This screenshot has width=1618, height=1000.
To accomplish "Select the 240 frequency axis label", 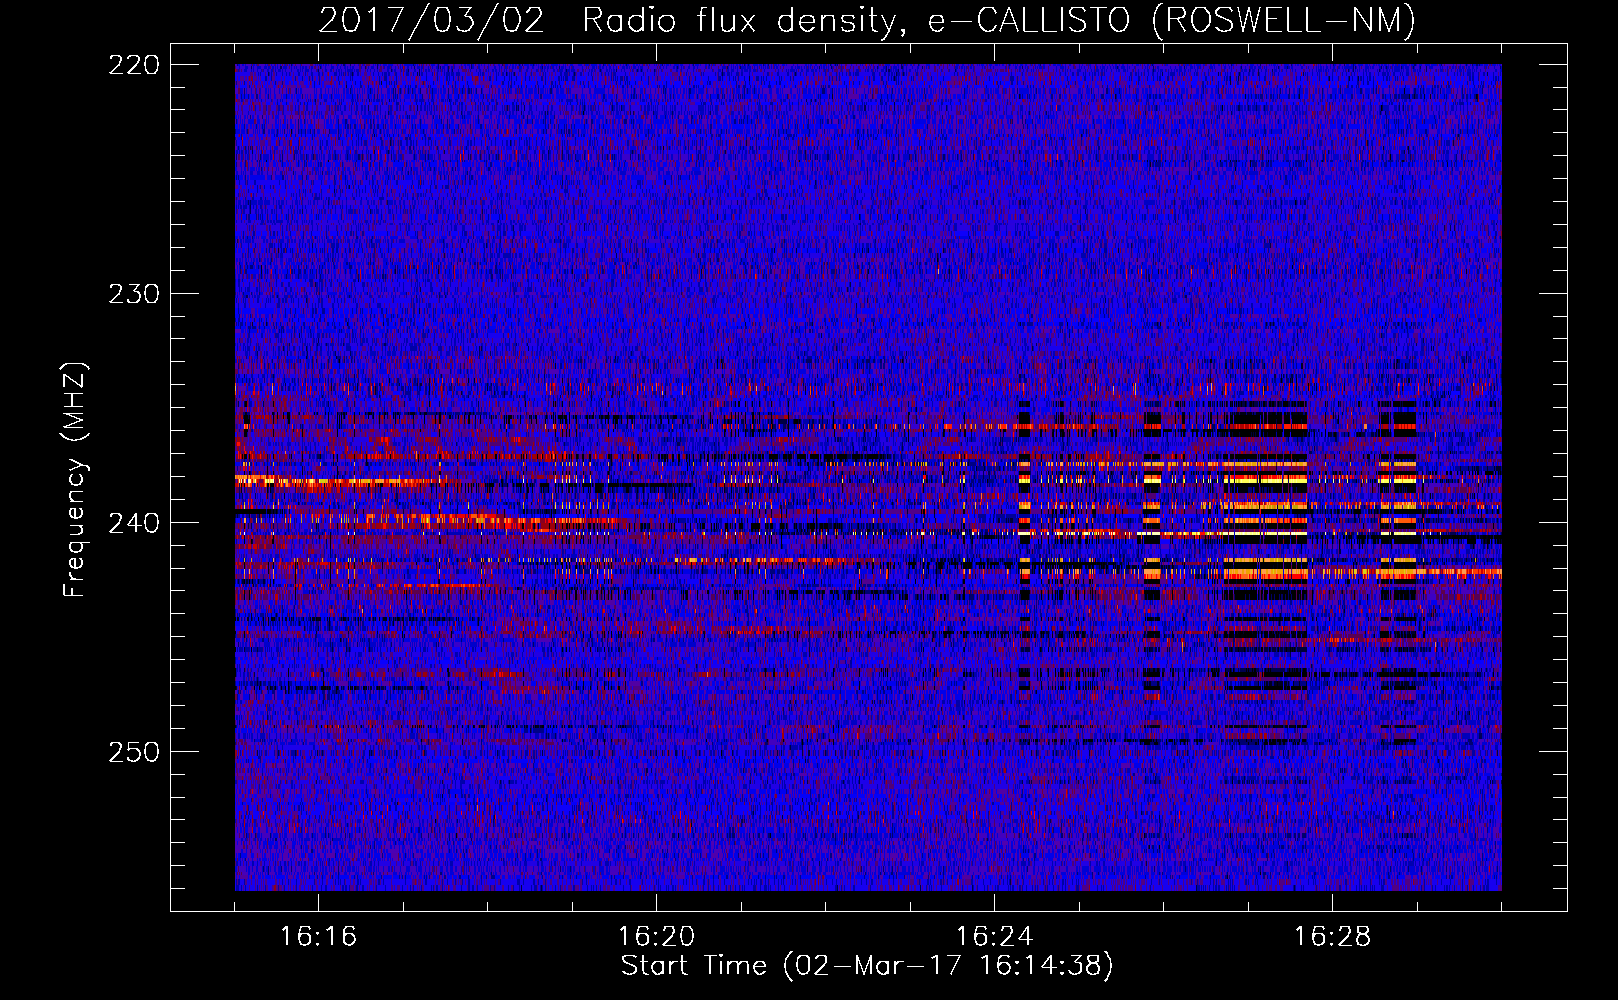I will tap(133, 523).
